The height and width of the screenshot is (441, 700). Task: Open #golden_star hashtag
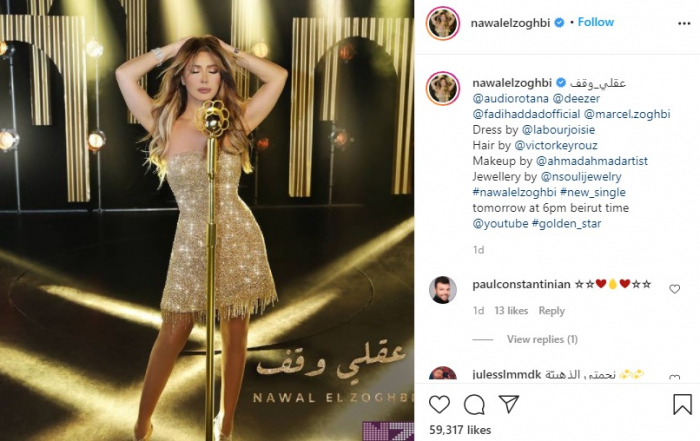[567, 224]
